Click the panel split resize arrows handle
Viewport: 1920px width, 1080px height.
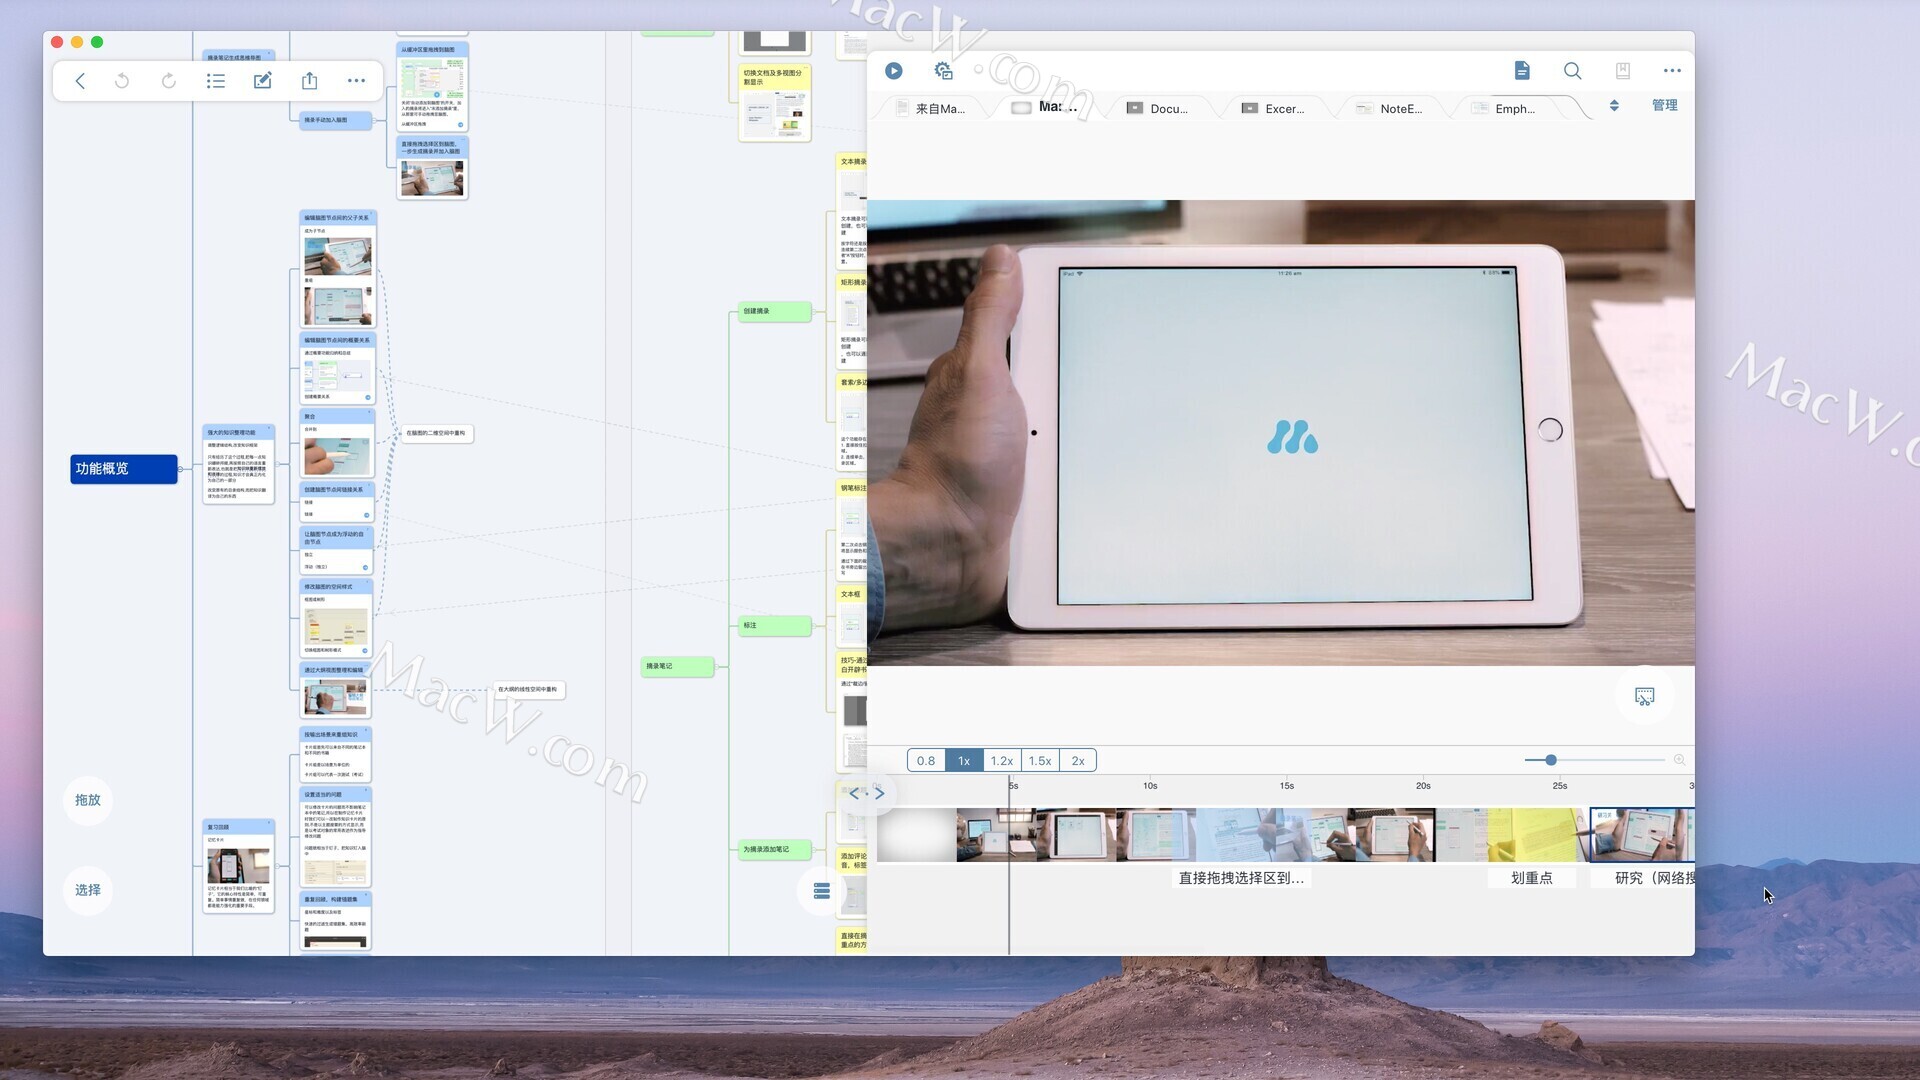(867, 793)
